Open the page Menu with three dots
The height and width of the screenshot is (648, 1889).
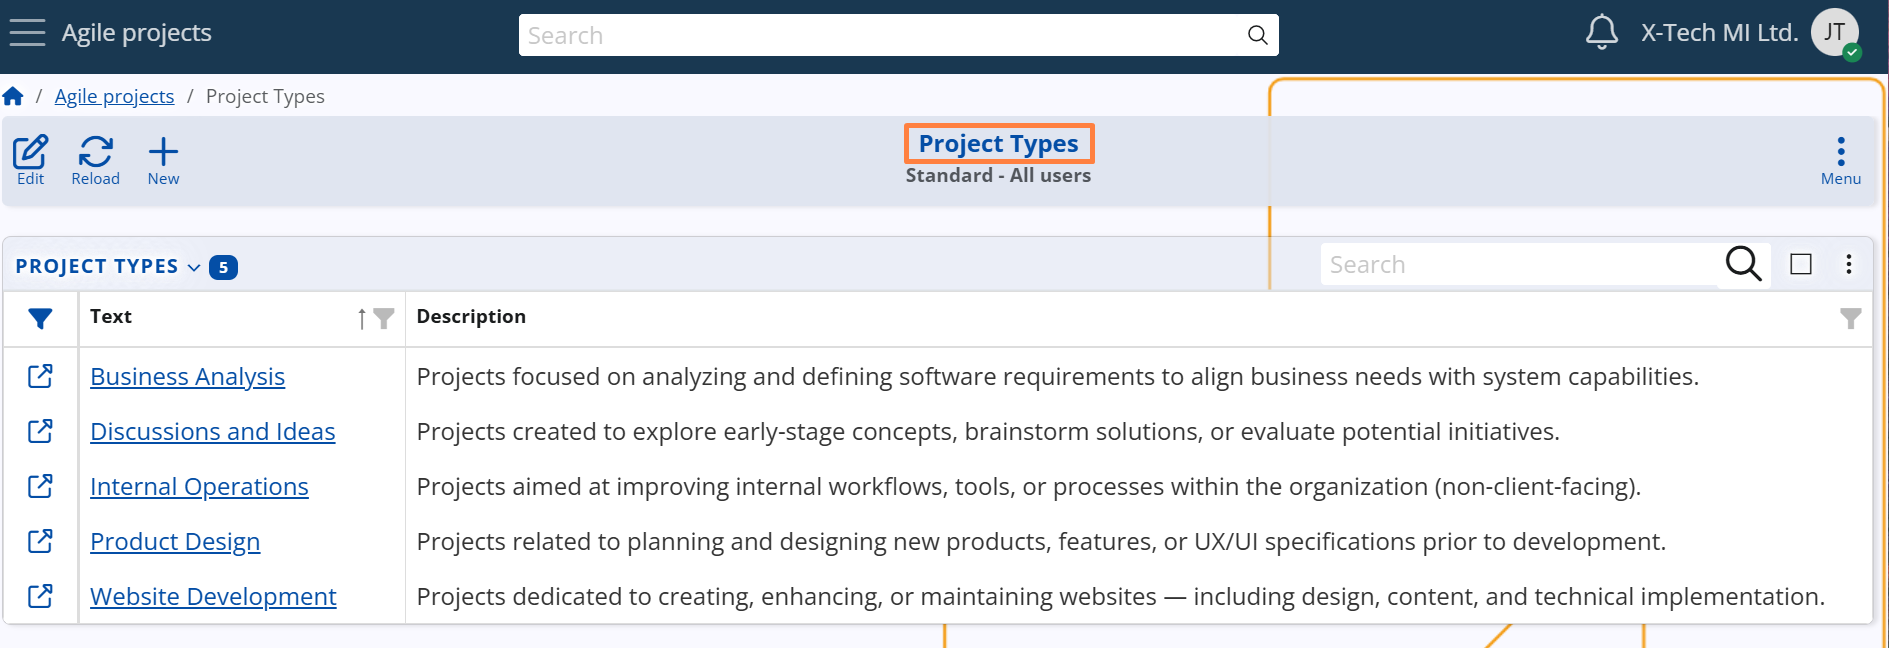point(1840,160)
